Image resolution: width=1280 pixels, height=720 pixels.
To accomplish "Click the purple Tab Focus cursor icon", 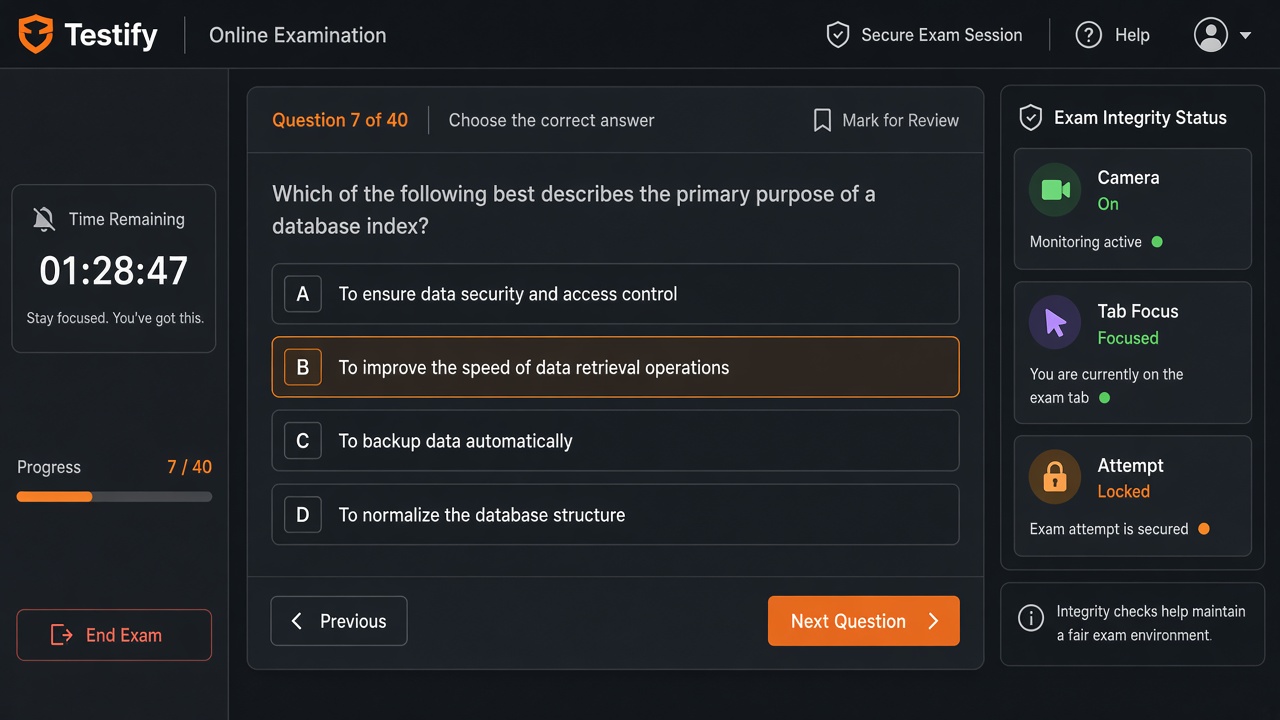I will [x=1055, y=322].
